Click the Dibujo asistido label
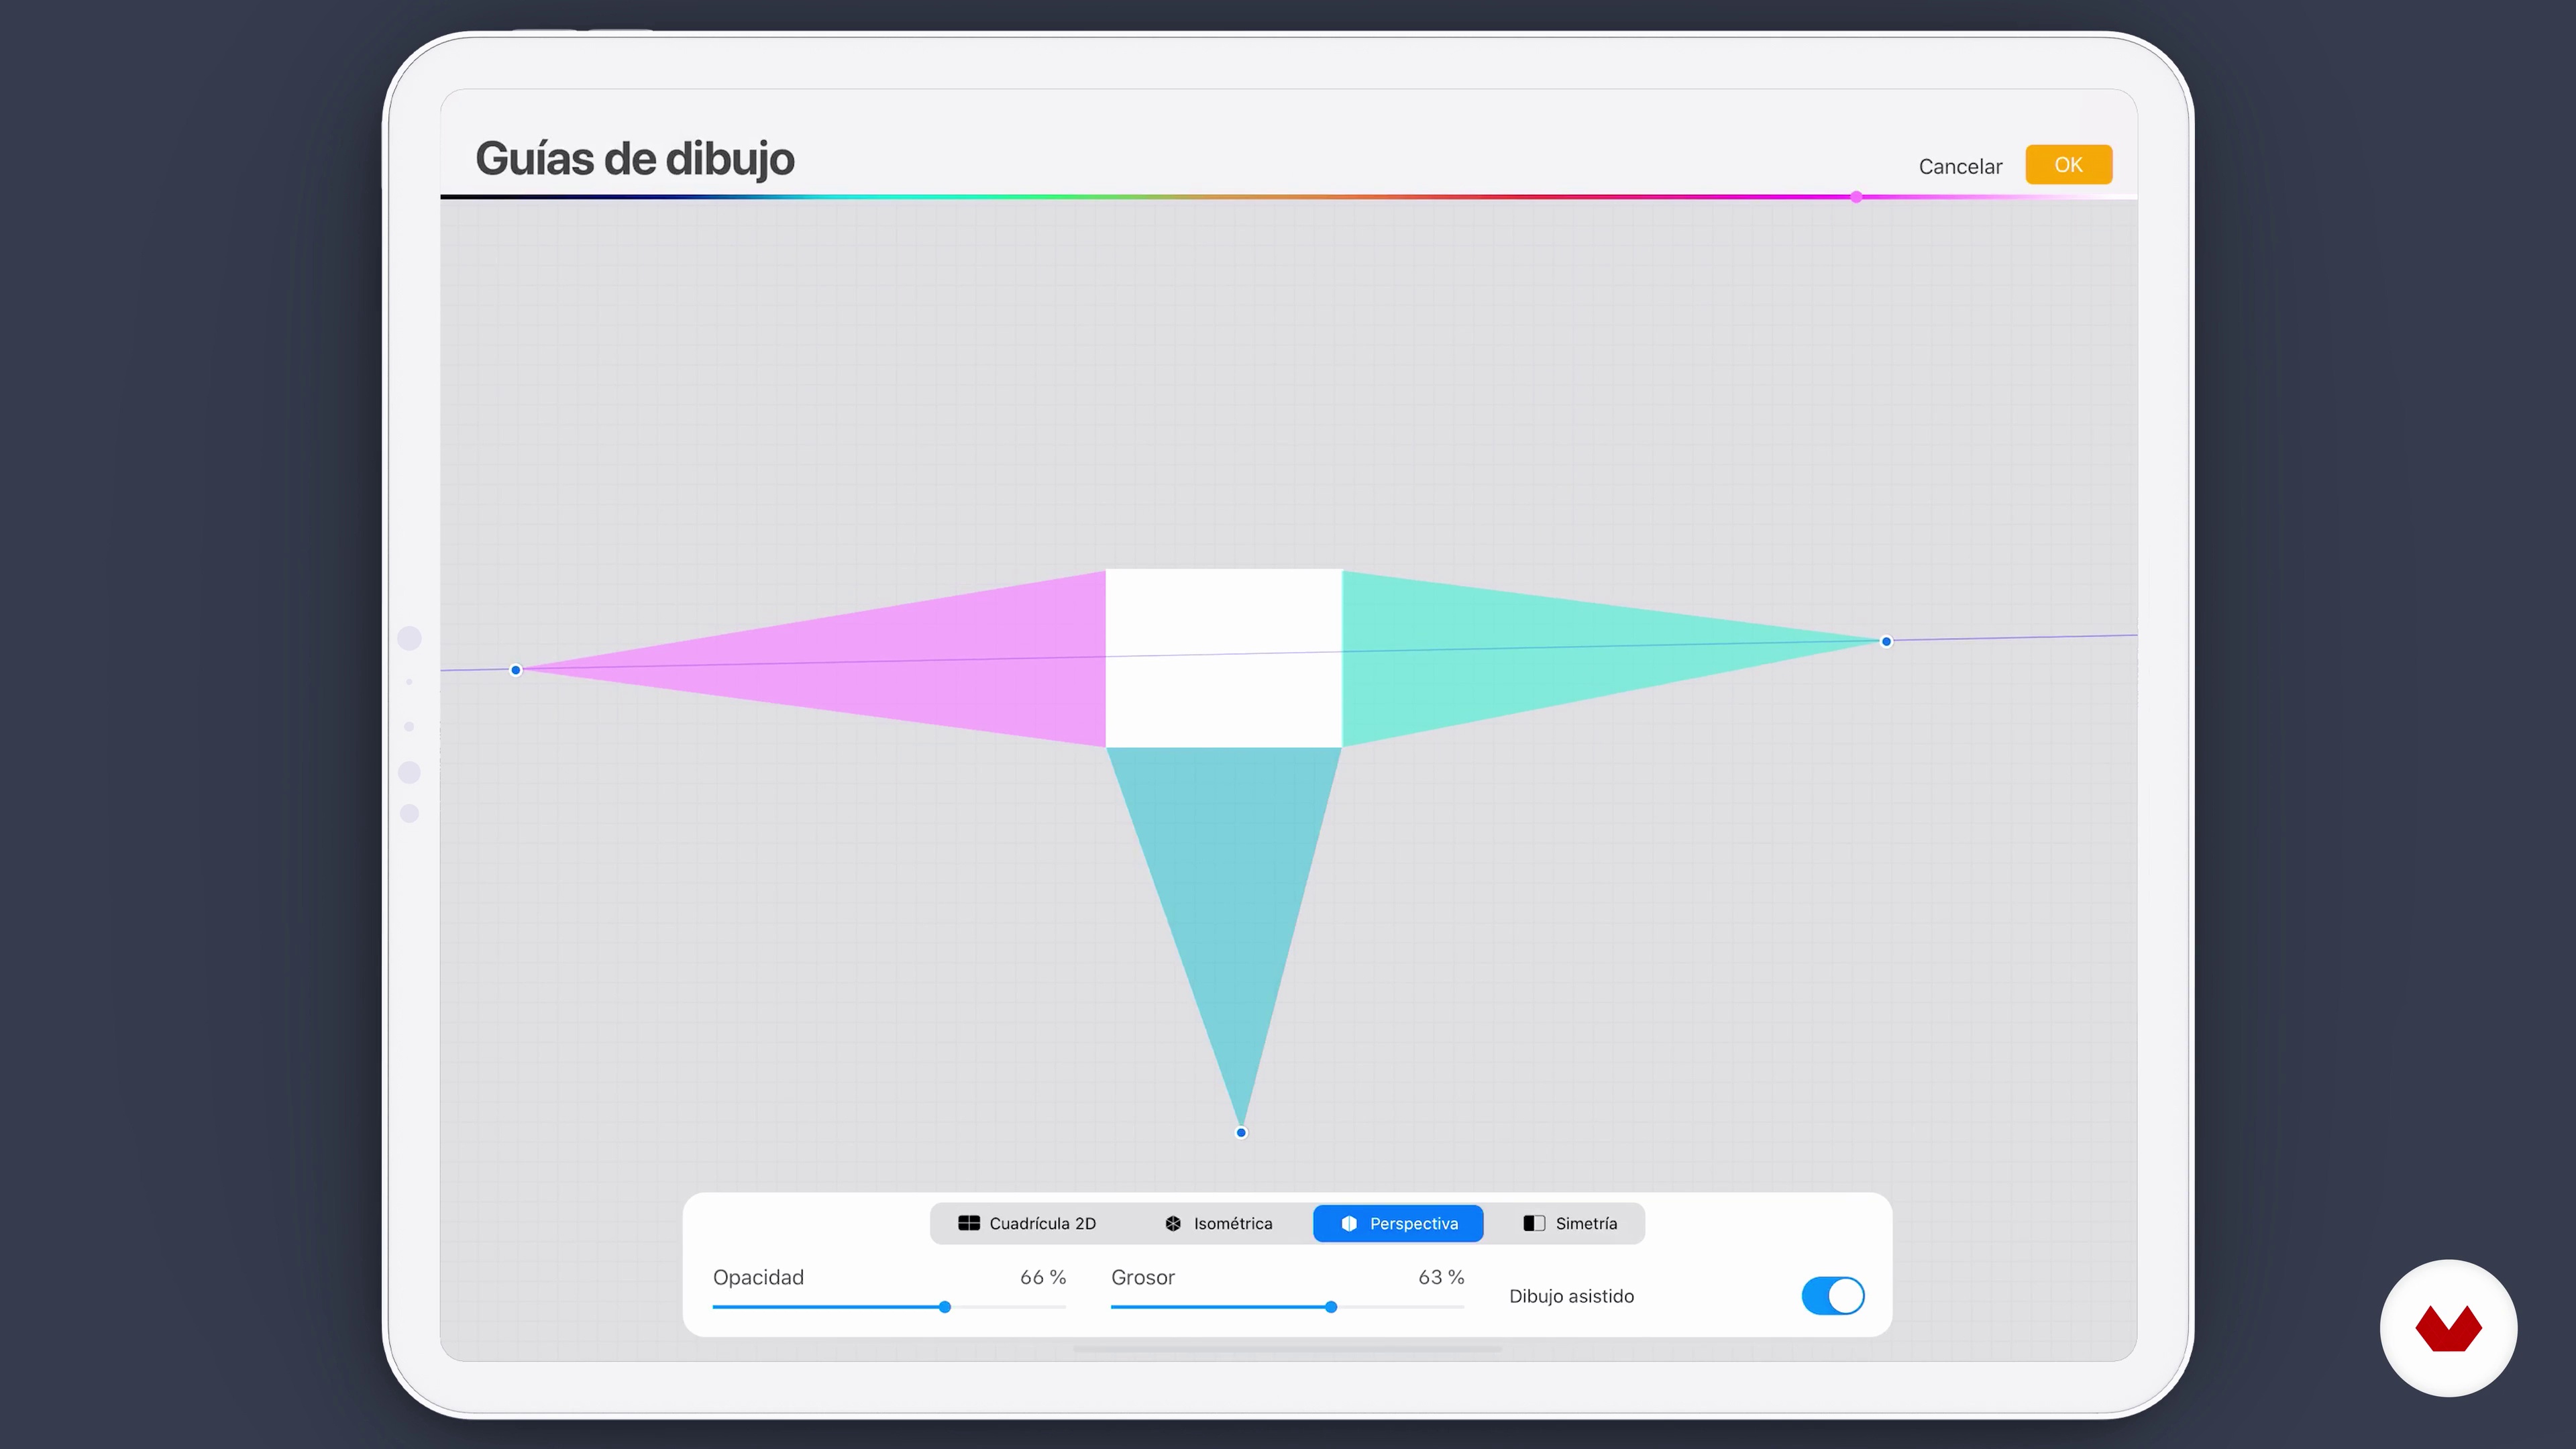The width and height of the screenshot is (2576, 1449). pyautogui.click(x=1571, y=1296)
